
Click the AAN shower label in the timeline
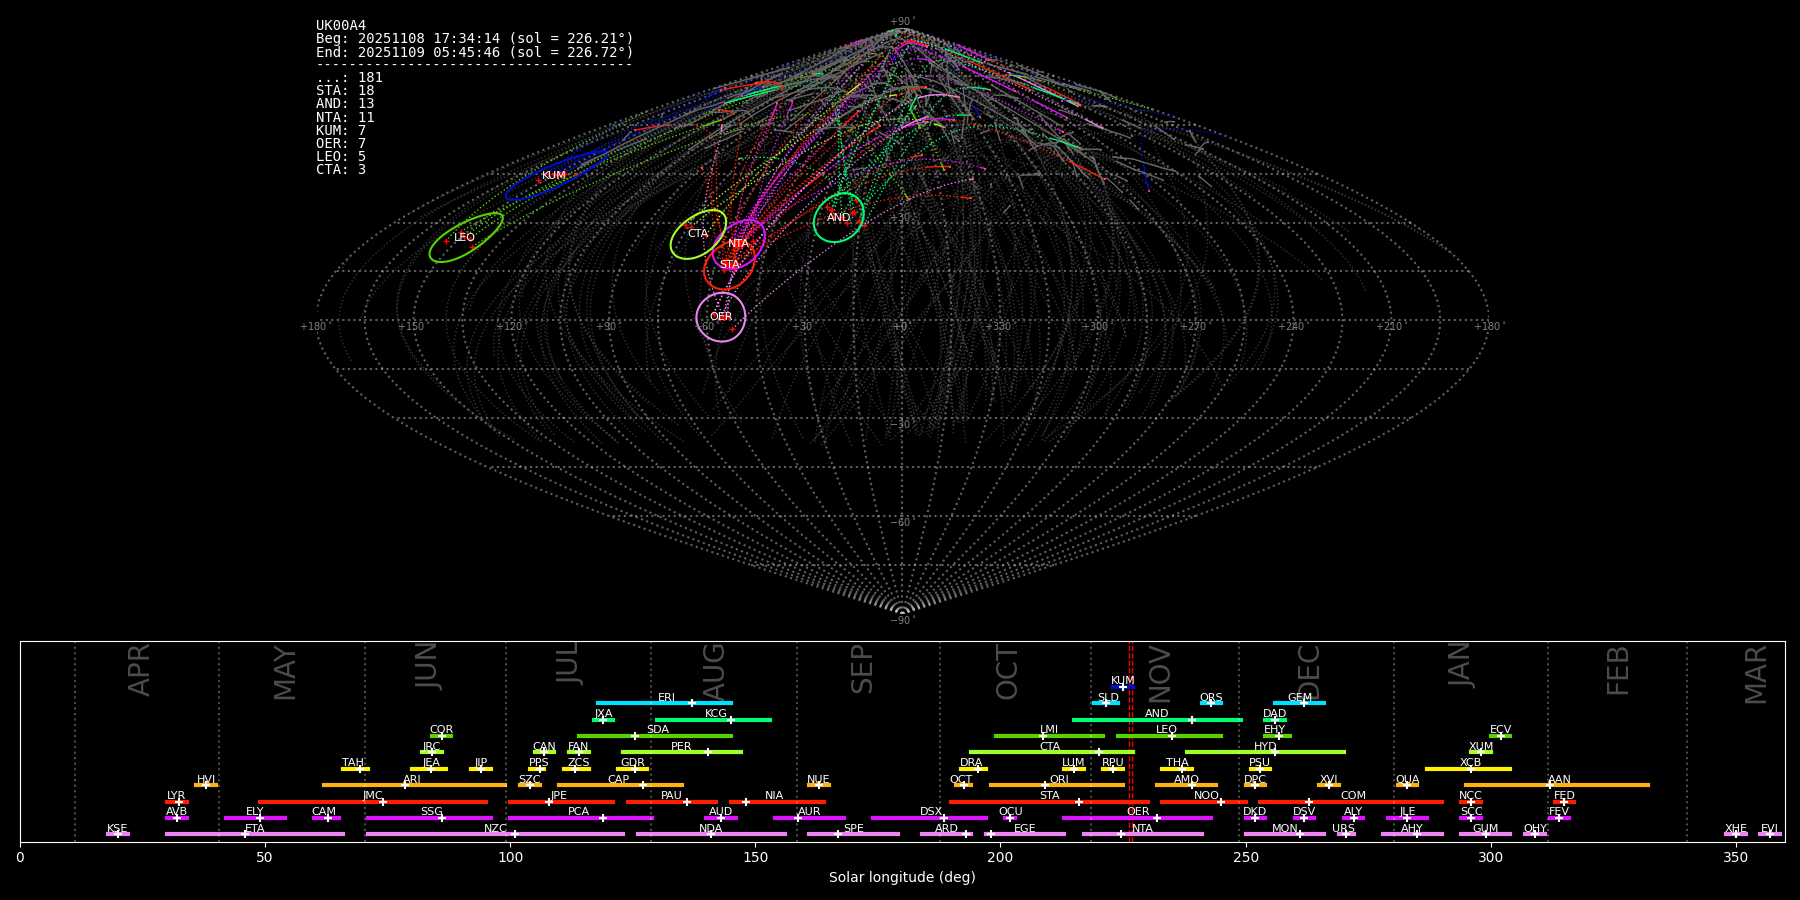1559,780
